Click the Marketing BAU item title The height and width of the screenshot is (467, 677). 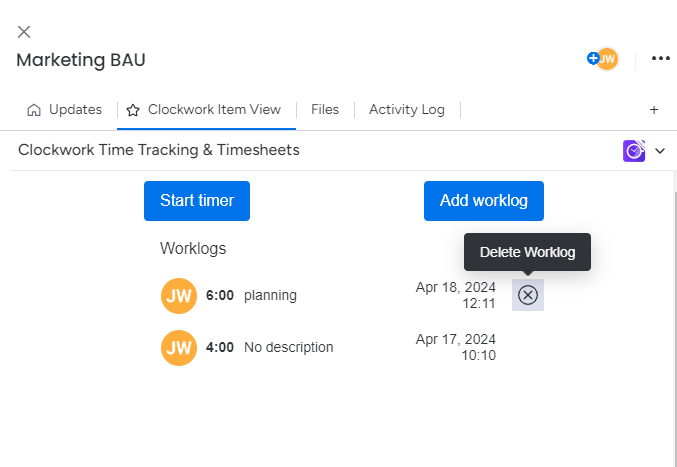point(81,60)
